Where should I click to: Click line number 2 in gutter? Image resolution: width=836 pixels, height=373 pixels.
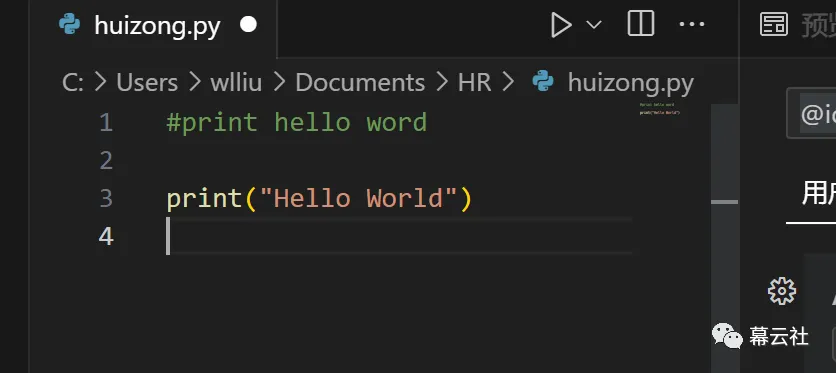[106, 160]
